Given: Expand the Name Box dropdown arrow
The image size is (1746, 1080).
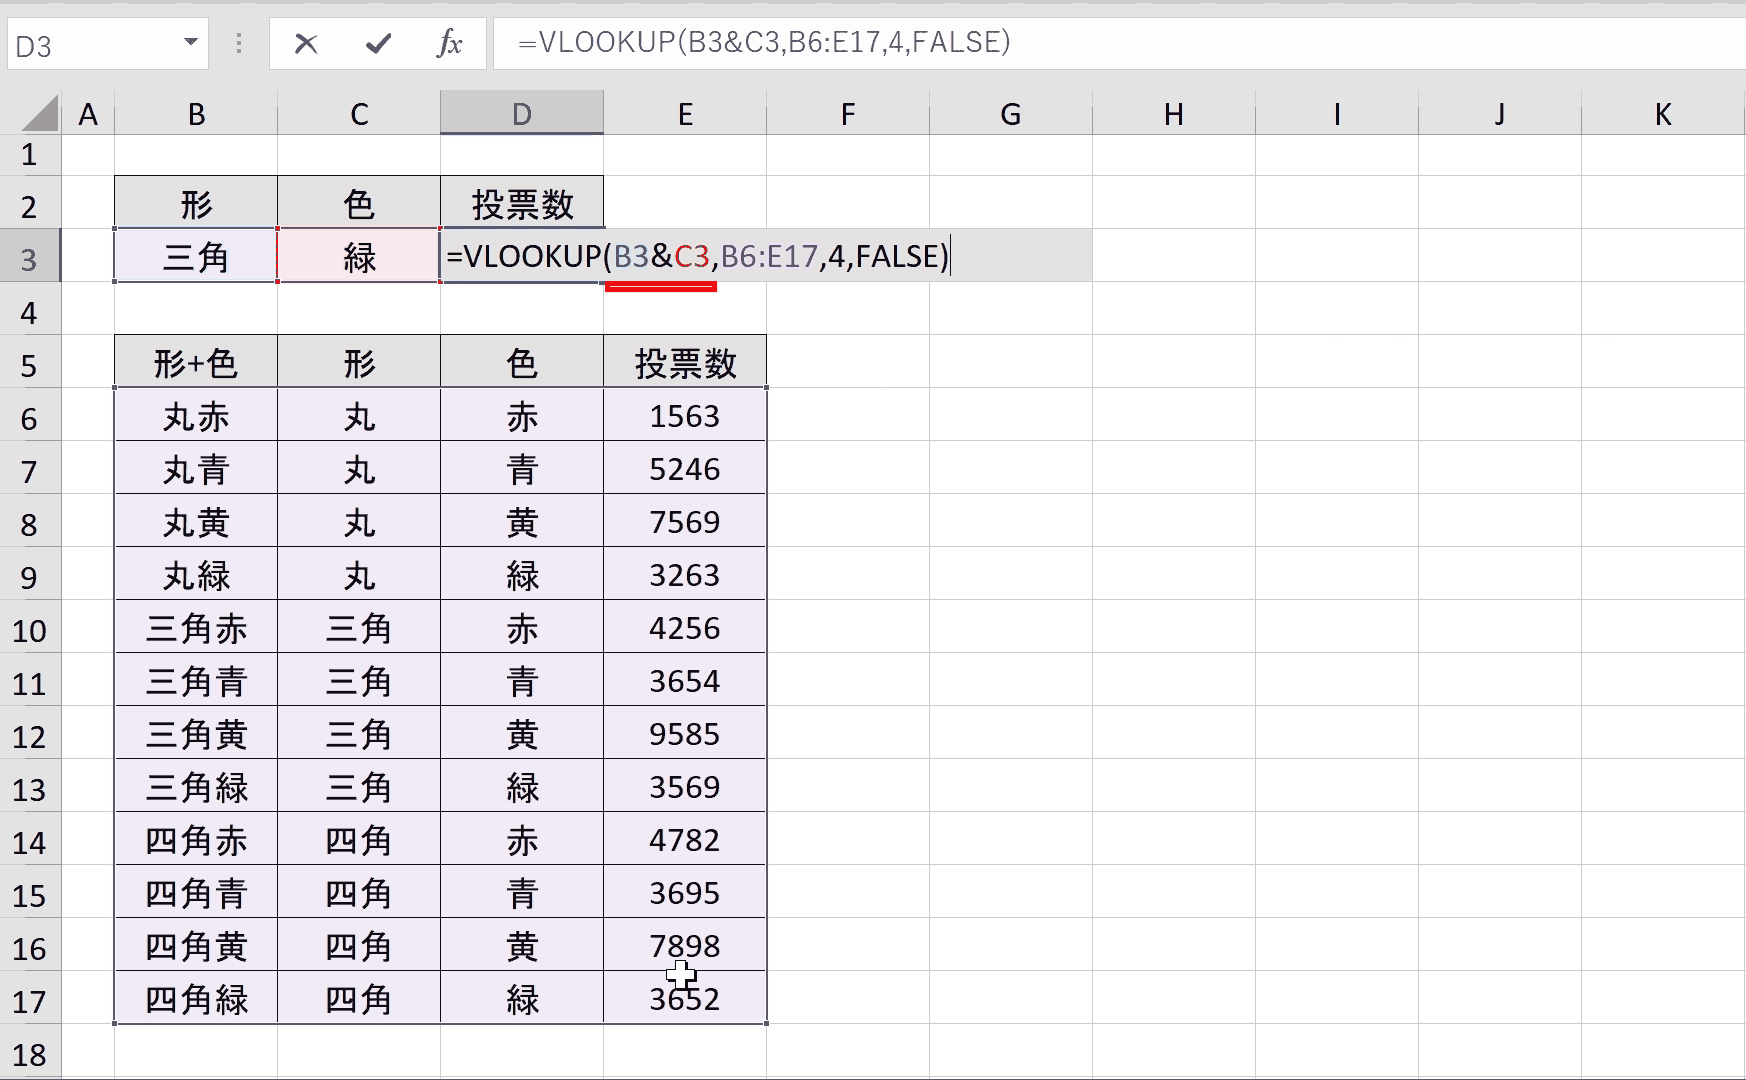Looking at the screenshot, I should (x=190, y=42).
